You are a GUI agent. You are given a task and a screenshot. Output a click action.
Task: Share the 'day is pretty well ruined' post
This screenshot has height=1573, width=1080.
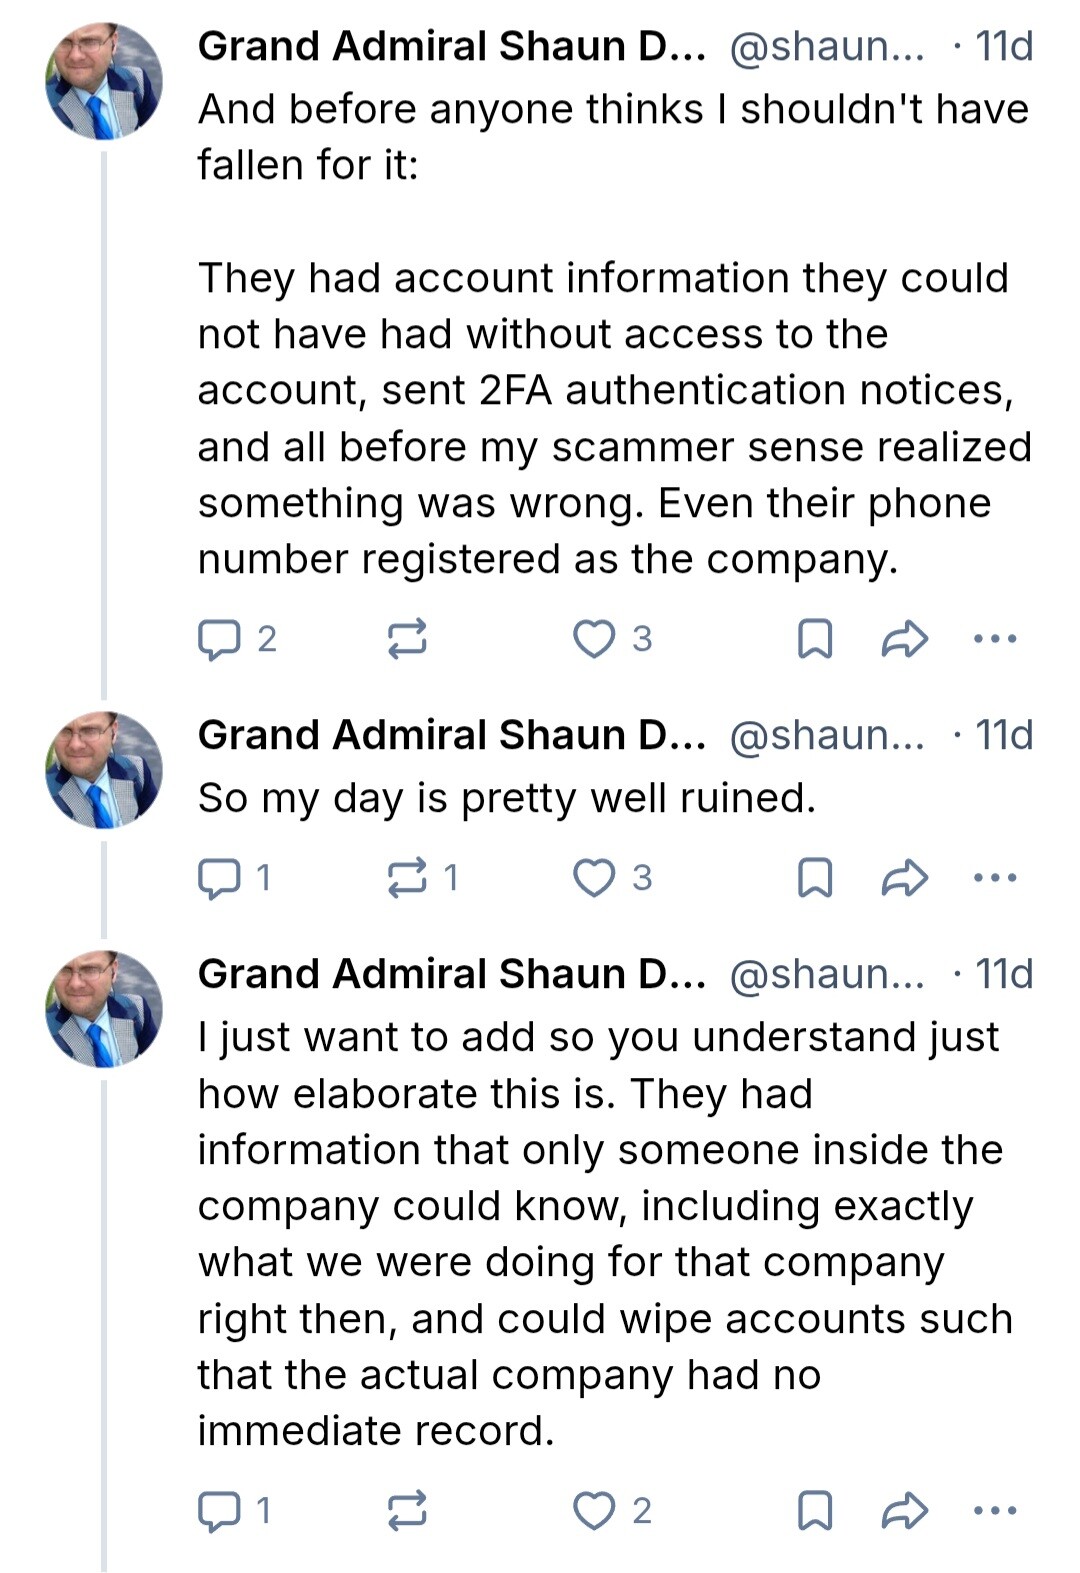[905, 878]
